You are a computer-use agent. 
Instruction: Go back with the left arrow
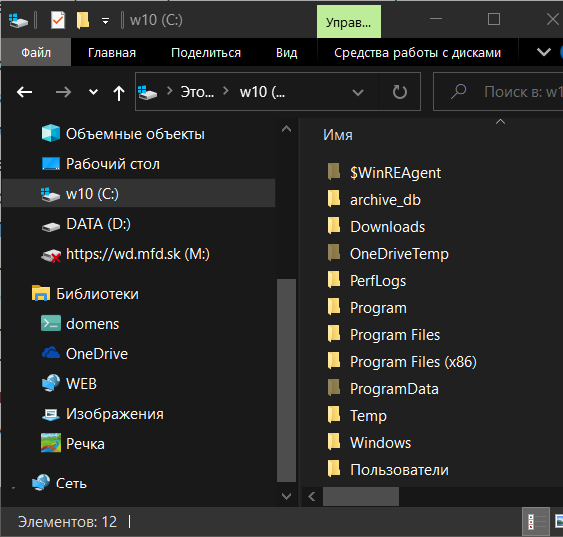pyautogui.click(x=24, y=92)
